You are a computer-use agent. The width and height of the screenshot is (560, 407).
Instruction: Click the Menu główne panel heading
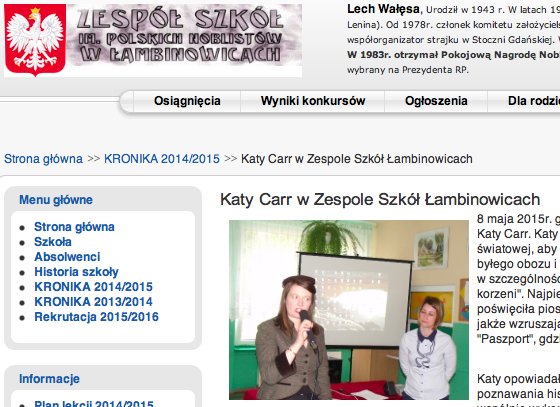[56, 200]
